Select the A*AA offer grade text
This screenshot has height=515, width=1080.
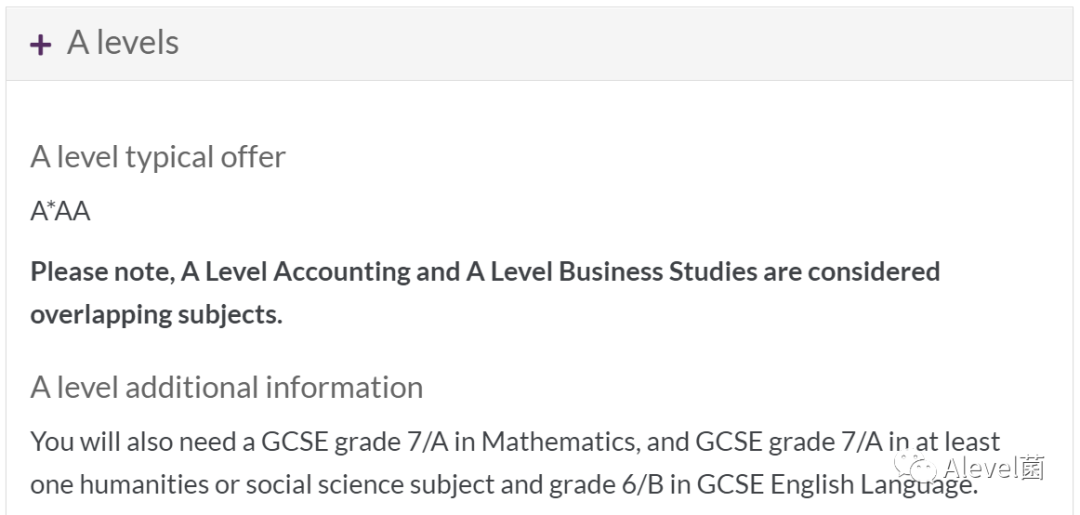[x=60, y=211]
